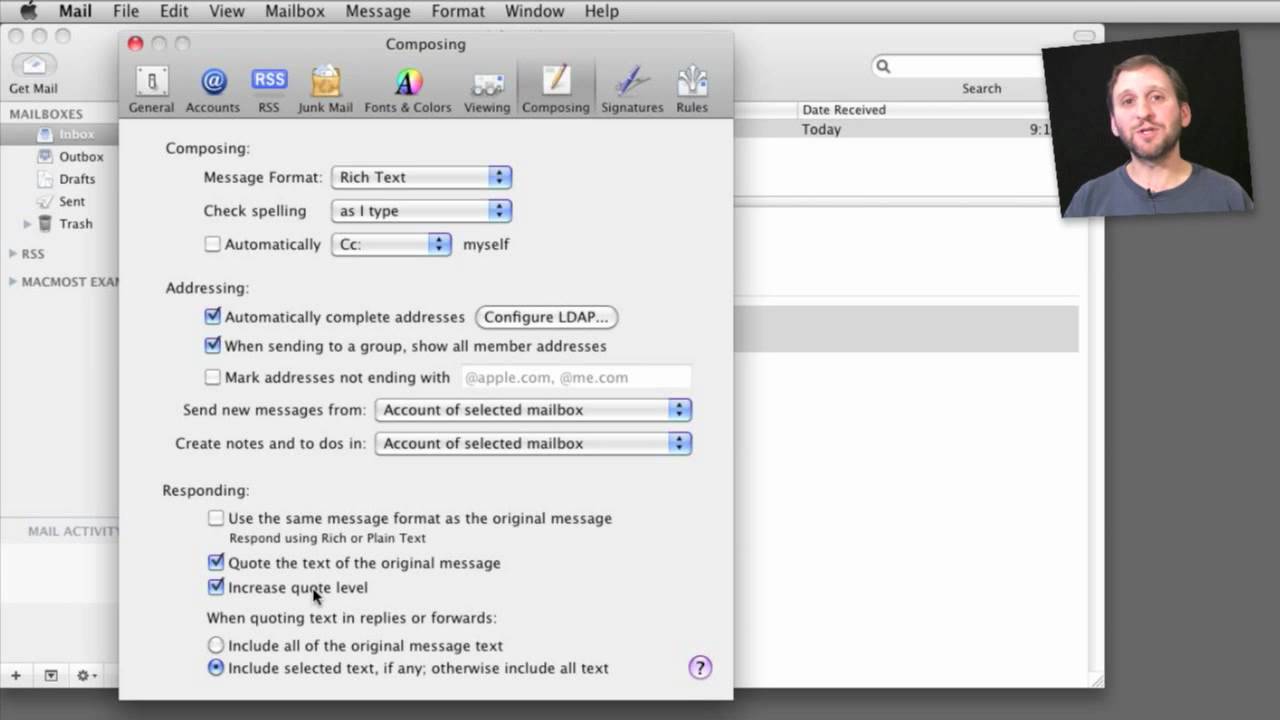Select Include all of the original message text

216,645
